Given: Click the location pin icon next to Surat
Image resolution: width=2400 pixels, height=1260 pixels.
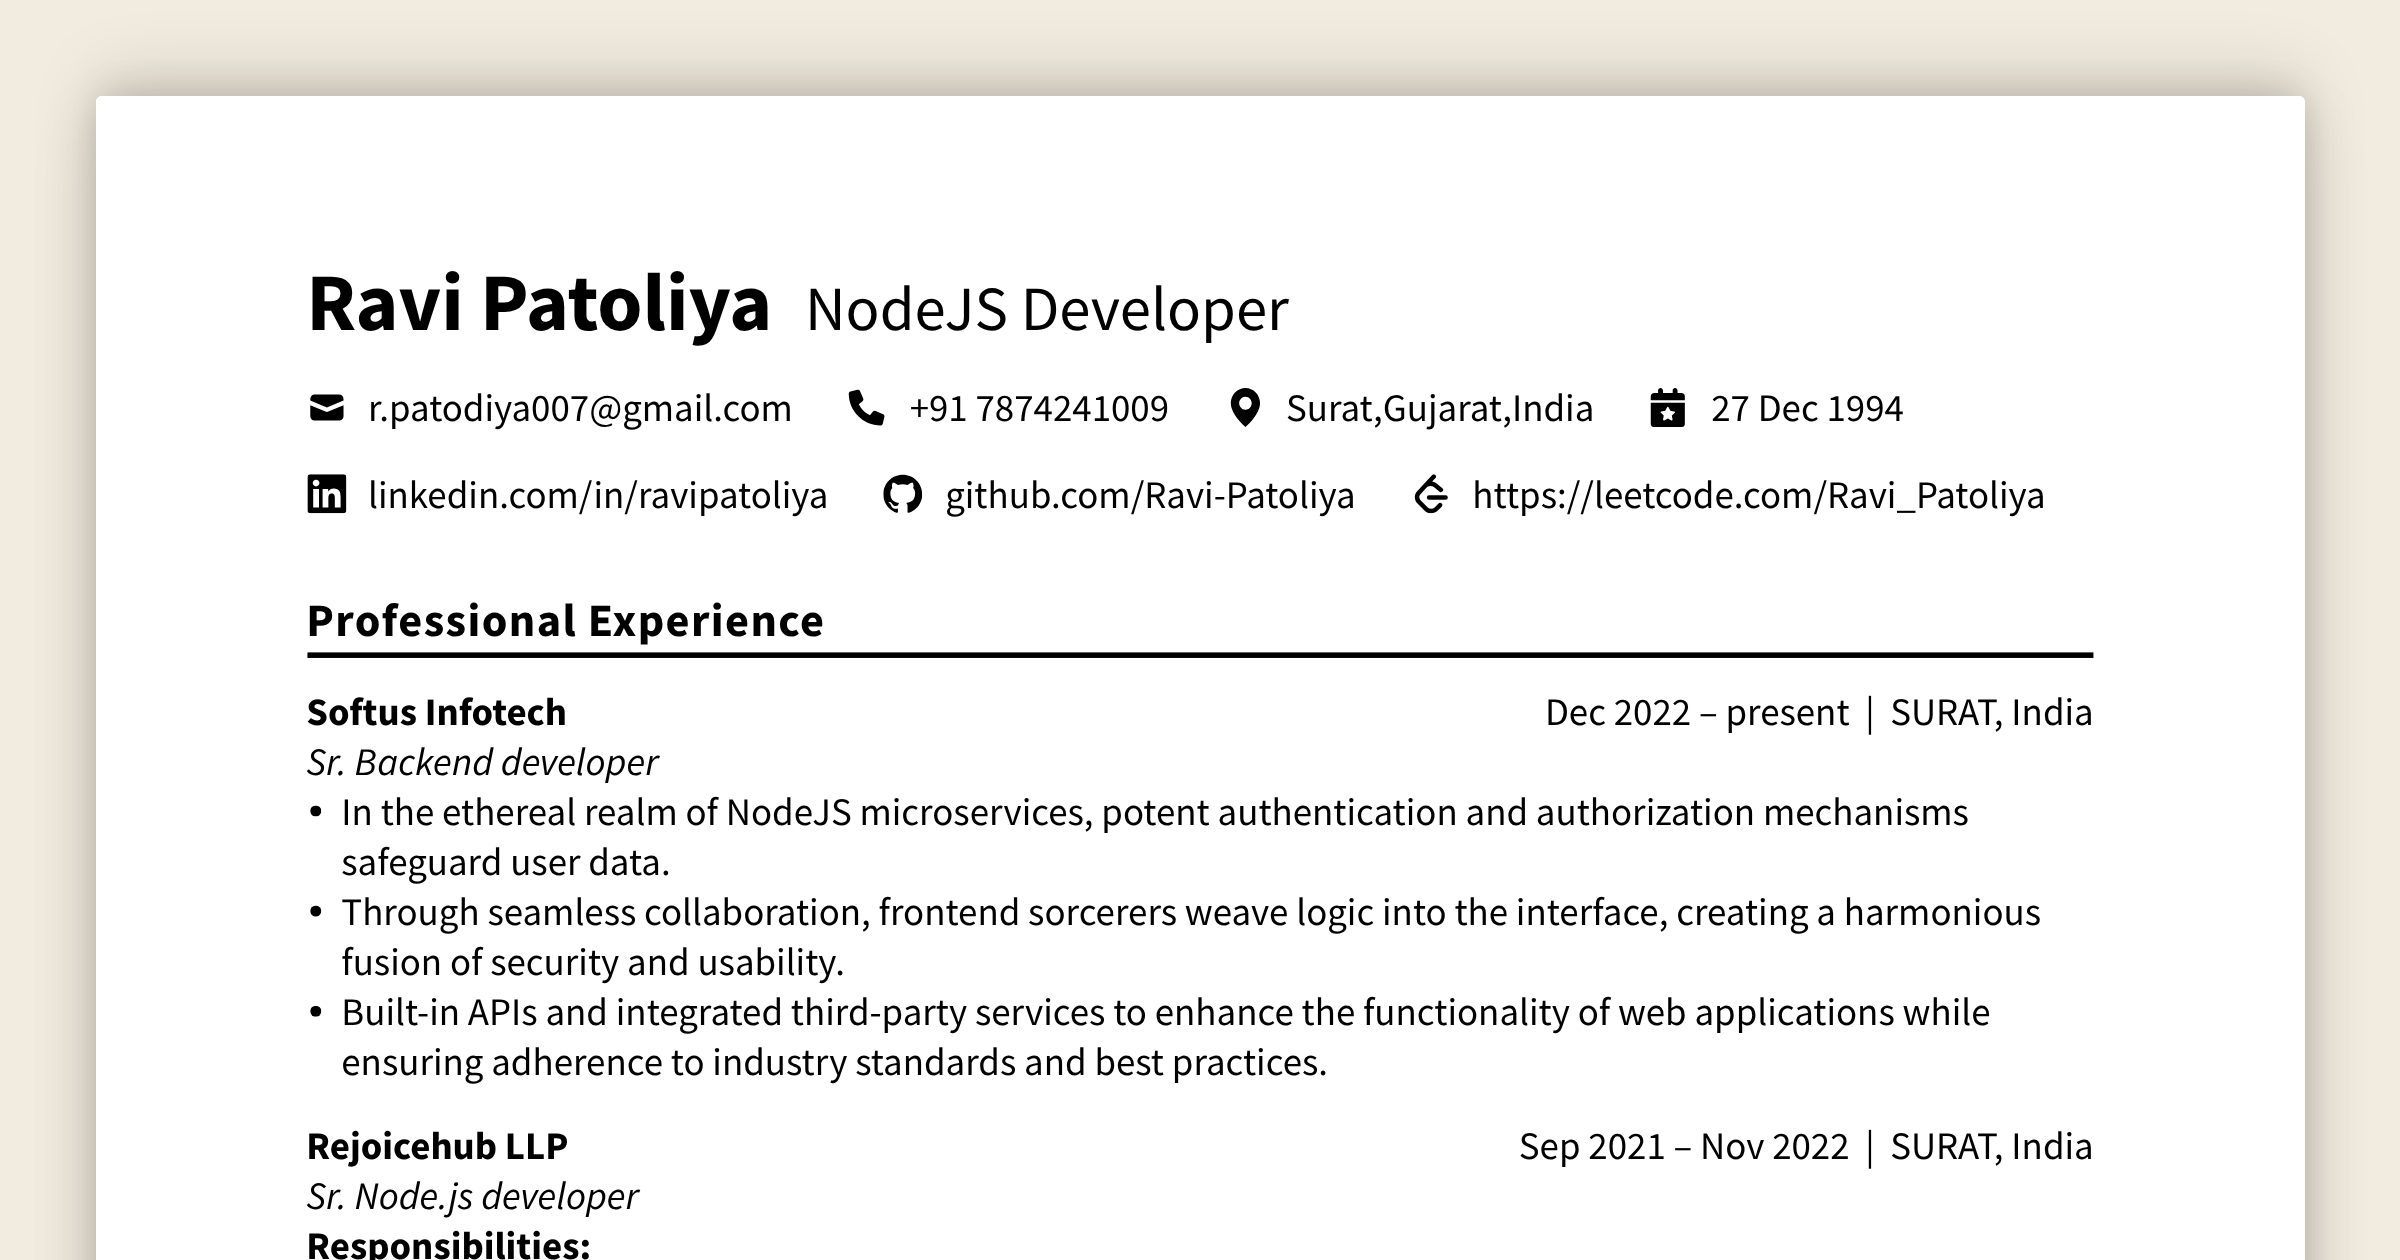Looking at the screenshot, I should (1246, 408).
